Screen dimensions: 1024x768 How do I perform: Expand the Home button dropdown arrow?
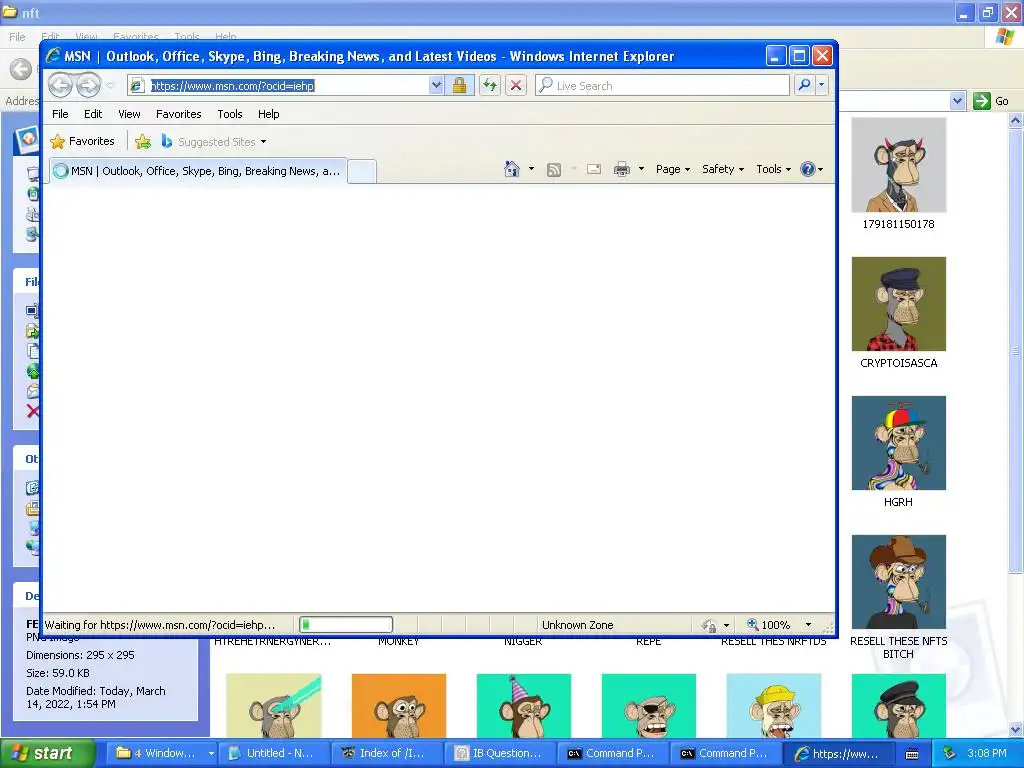coord(531,169)
